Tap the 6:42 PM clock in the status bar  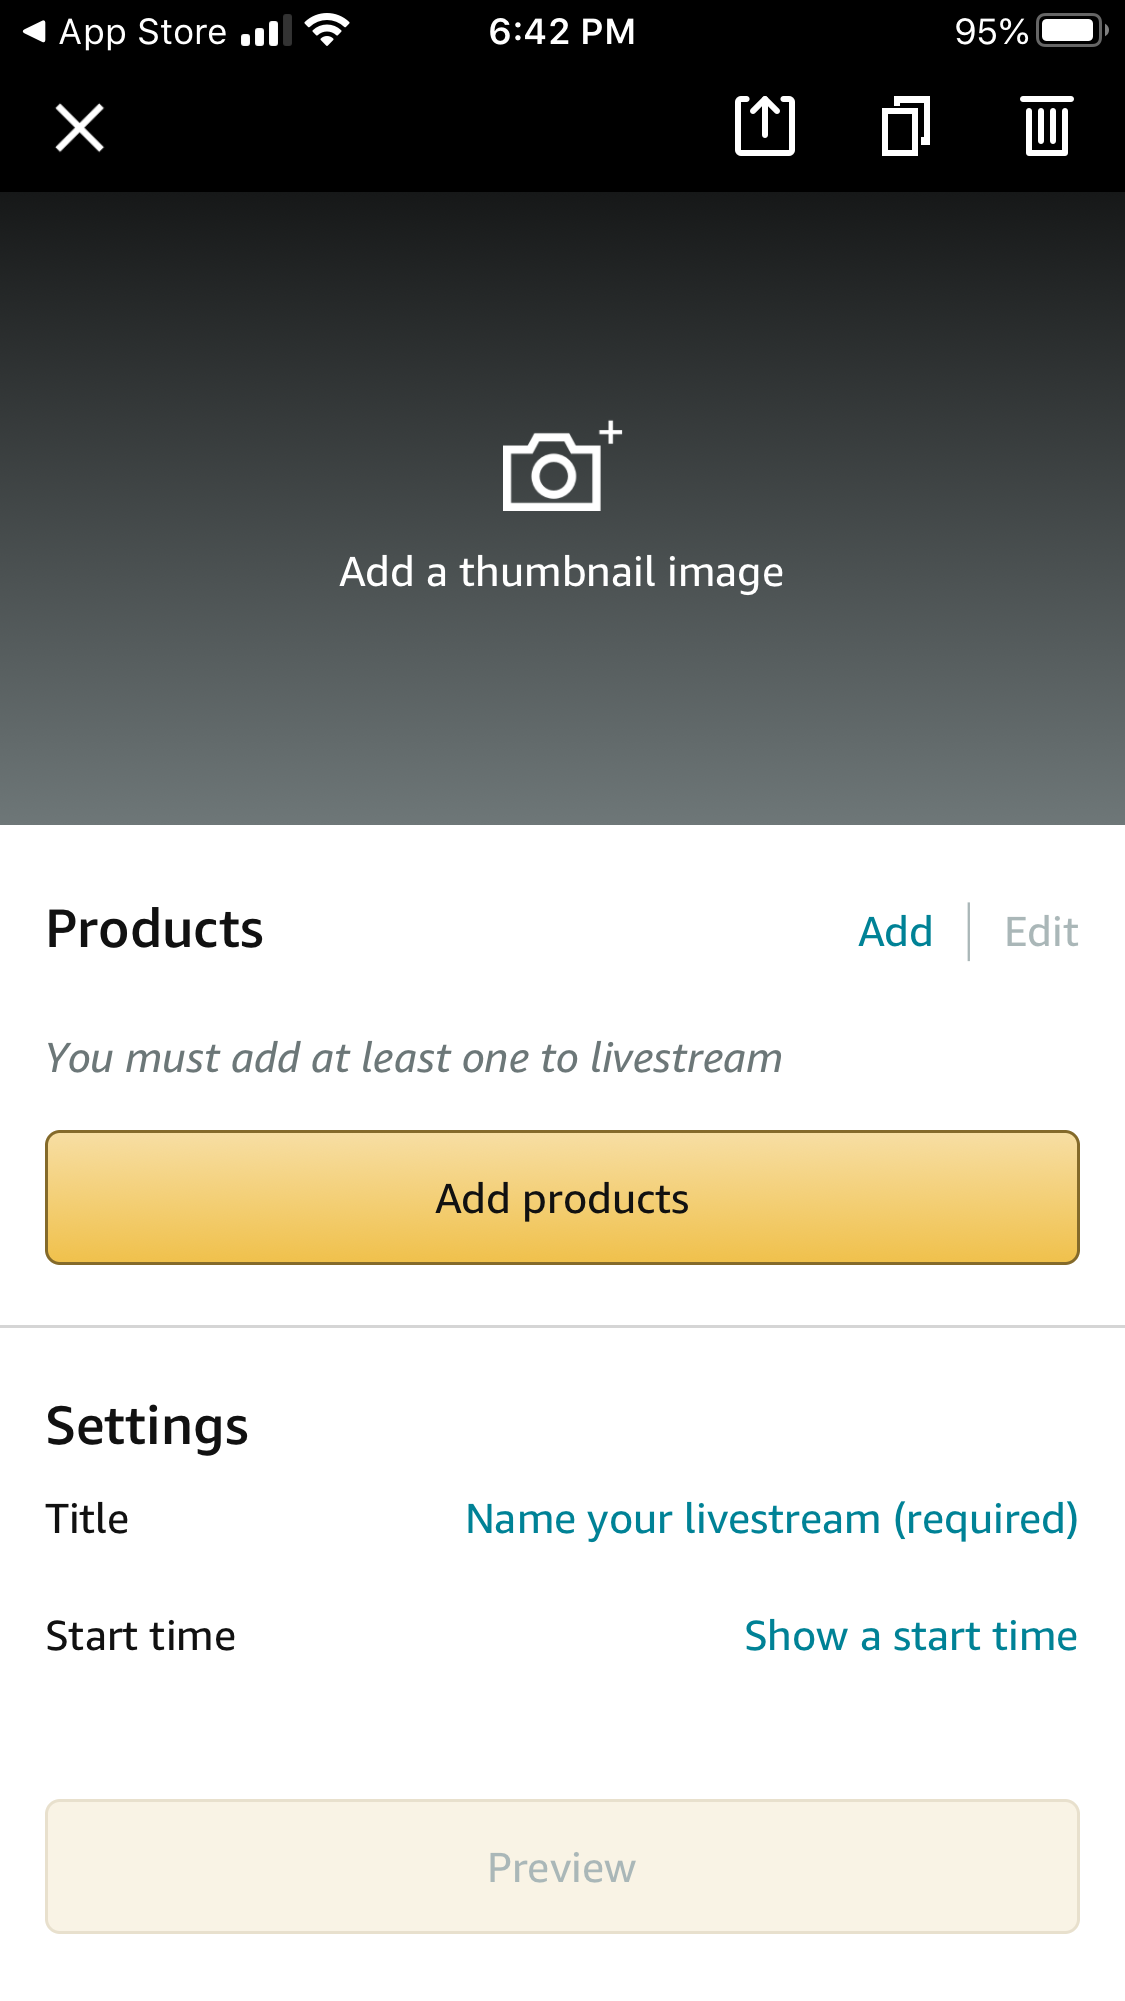click(x=562, y=32)
